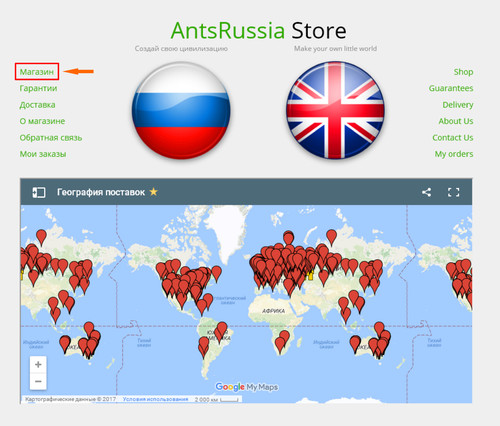Go to Guarantees page
The width and height of the screenshot is (500, 426).
pos(451,88)
